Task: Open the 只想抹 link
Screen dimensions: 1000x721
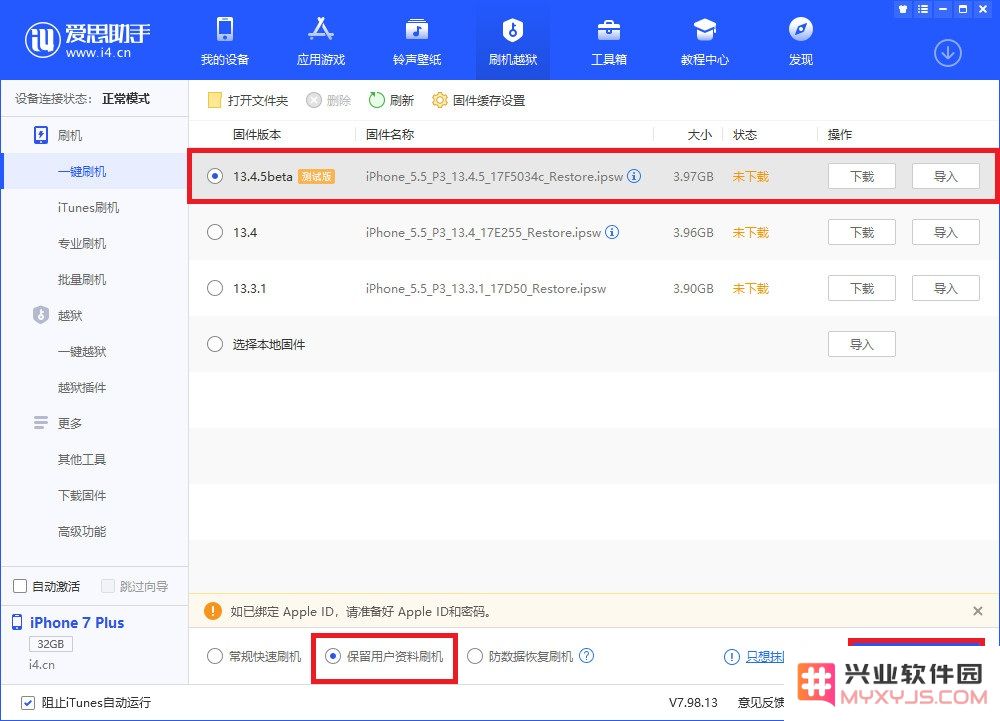Action: point(765,657)
